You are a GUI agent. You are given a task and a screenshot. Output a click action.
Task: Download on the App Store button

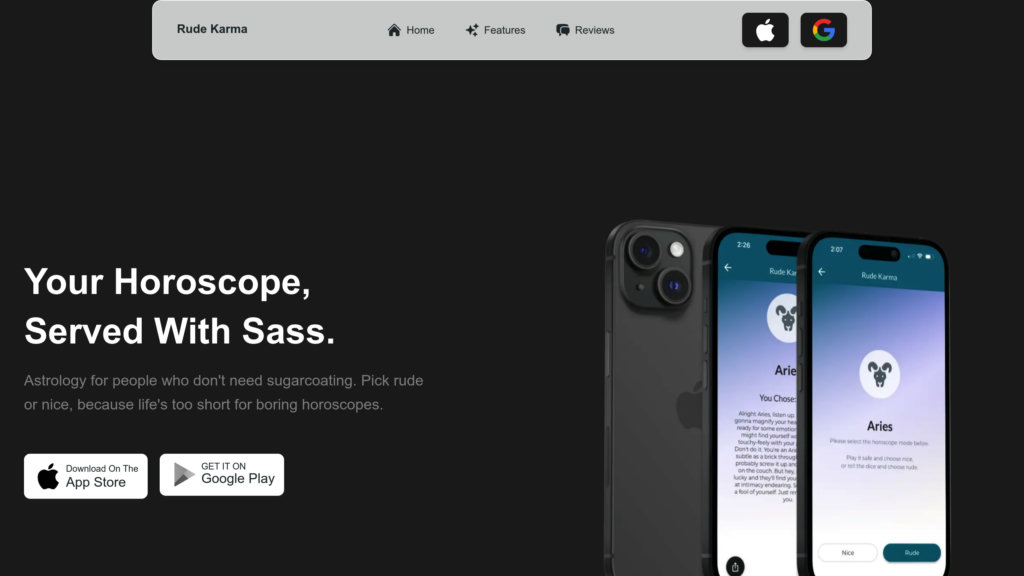pos(86,476)
